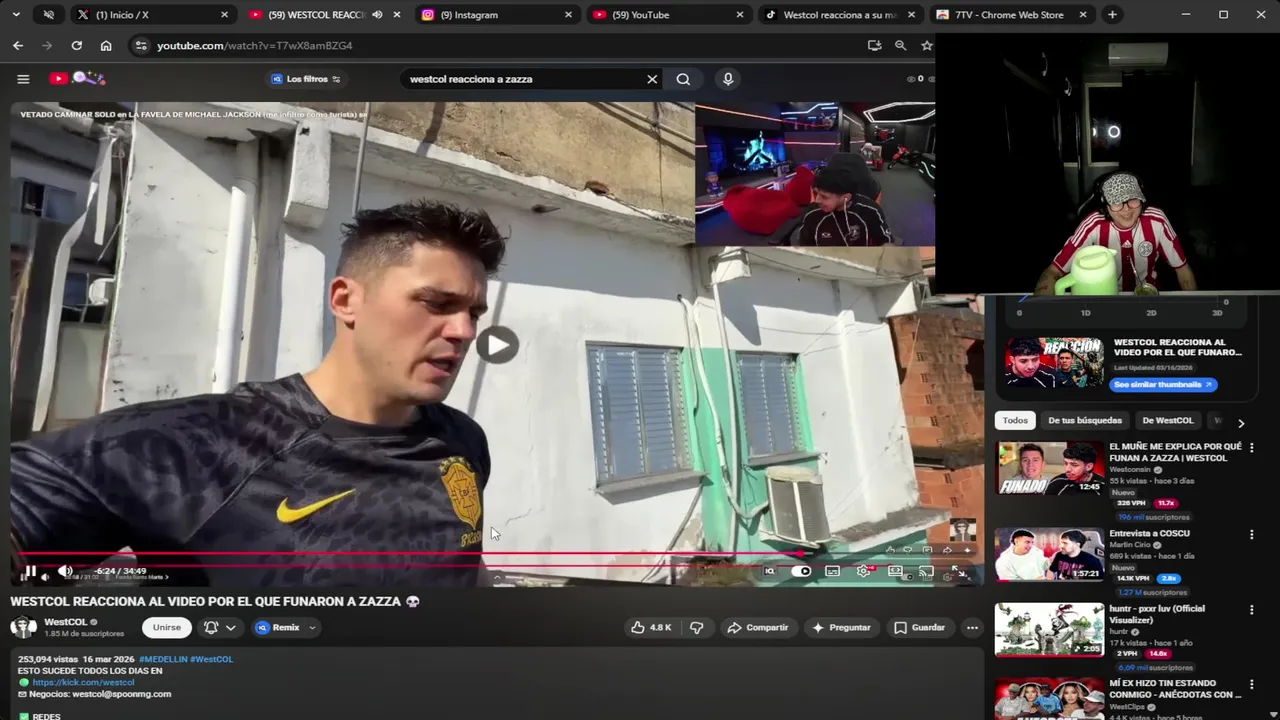Screen dimensions: 1280x720
Task: Enter fullscreen mode in the player
Action: (958, 571)
